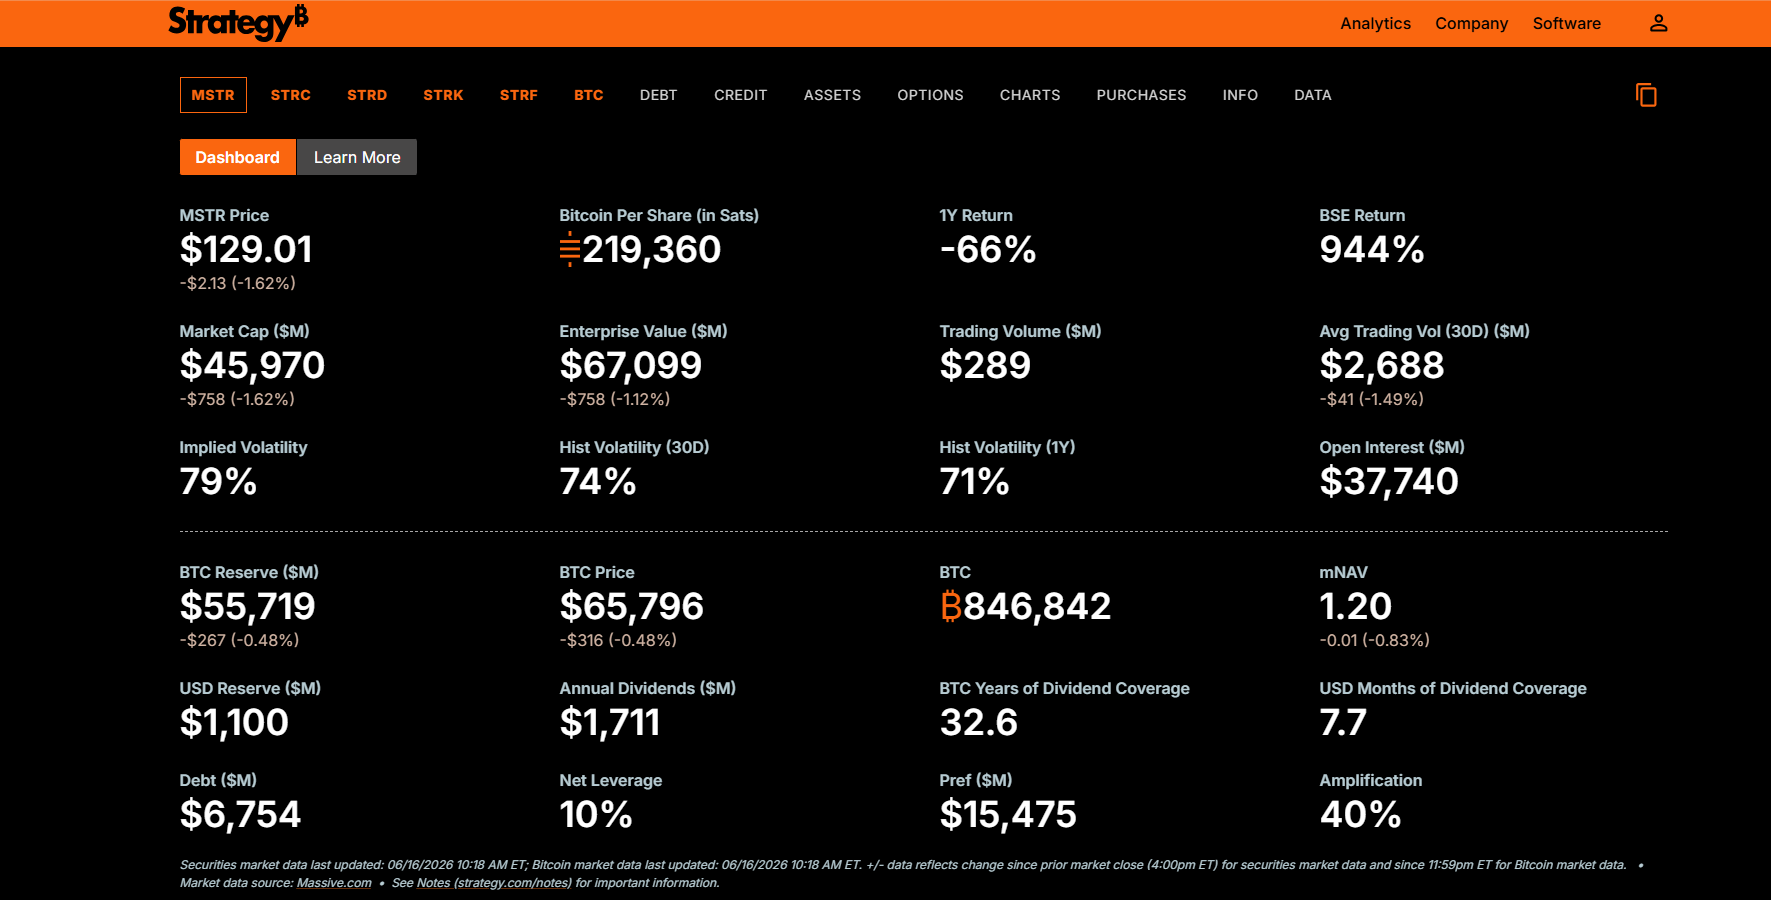Open the user account icon

point(1658,23)
